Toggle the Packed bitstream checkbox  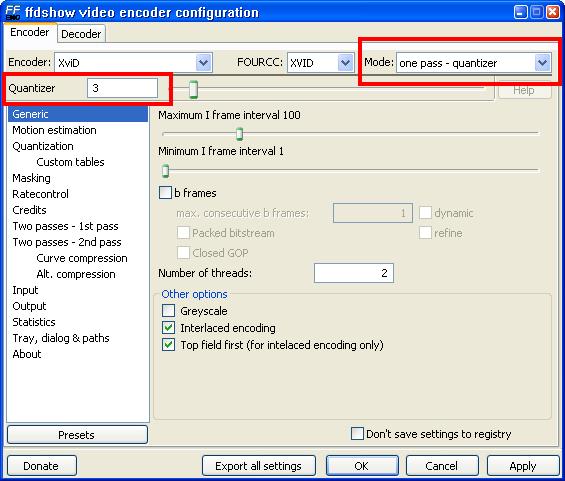coord(183,233)
